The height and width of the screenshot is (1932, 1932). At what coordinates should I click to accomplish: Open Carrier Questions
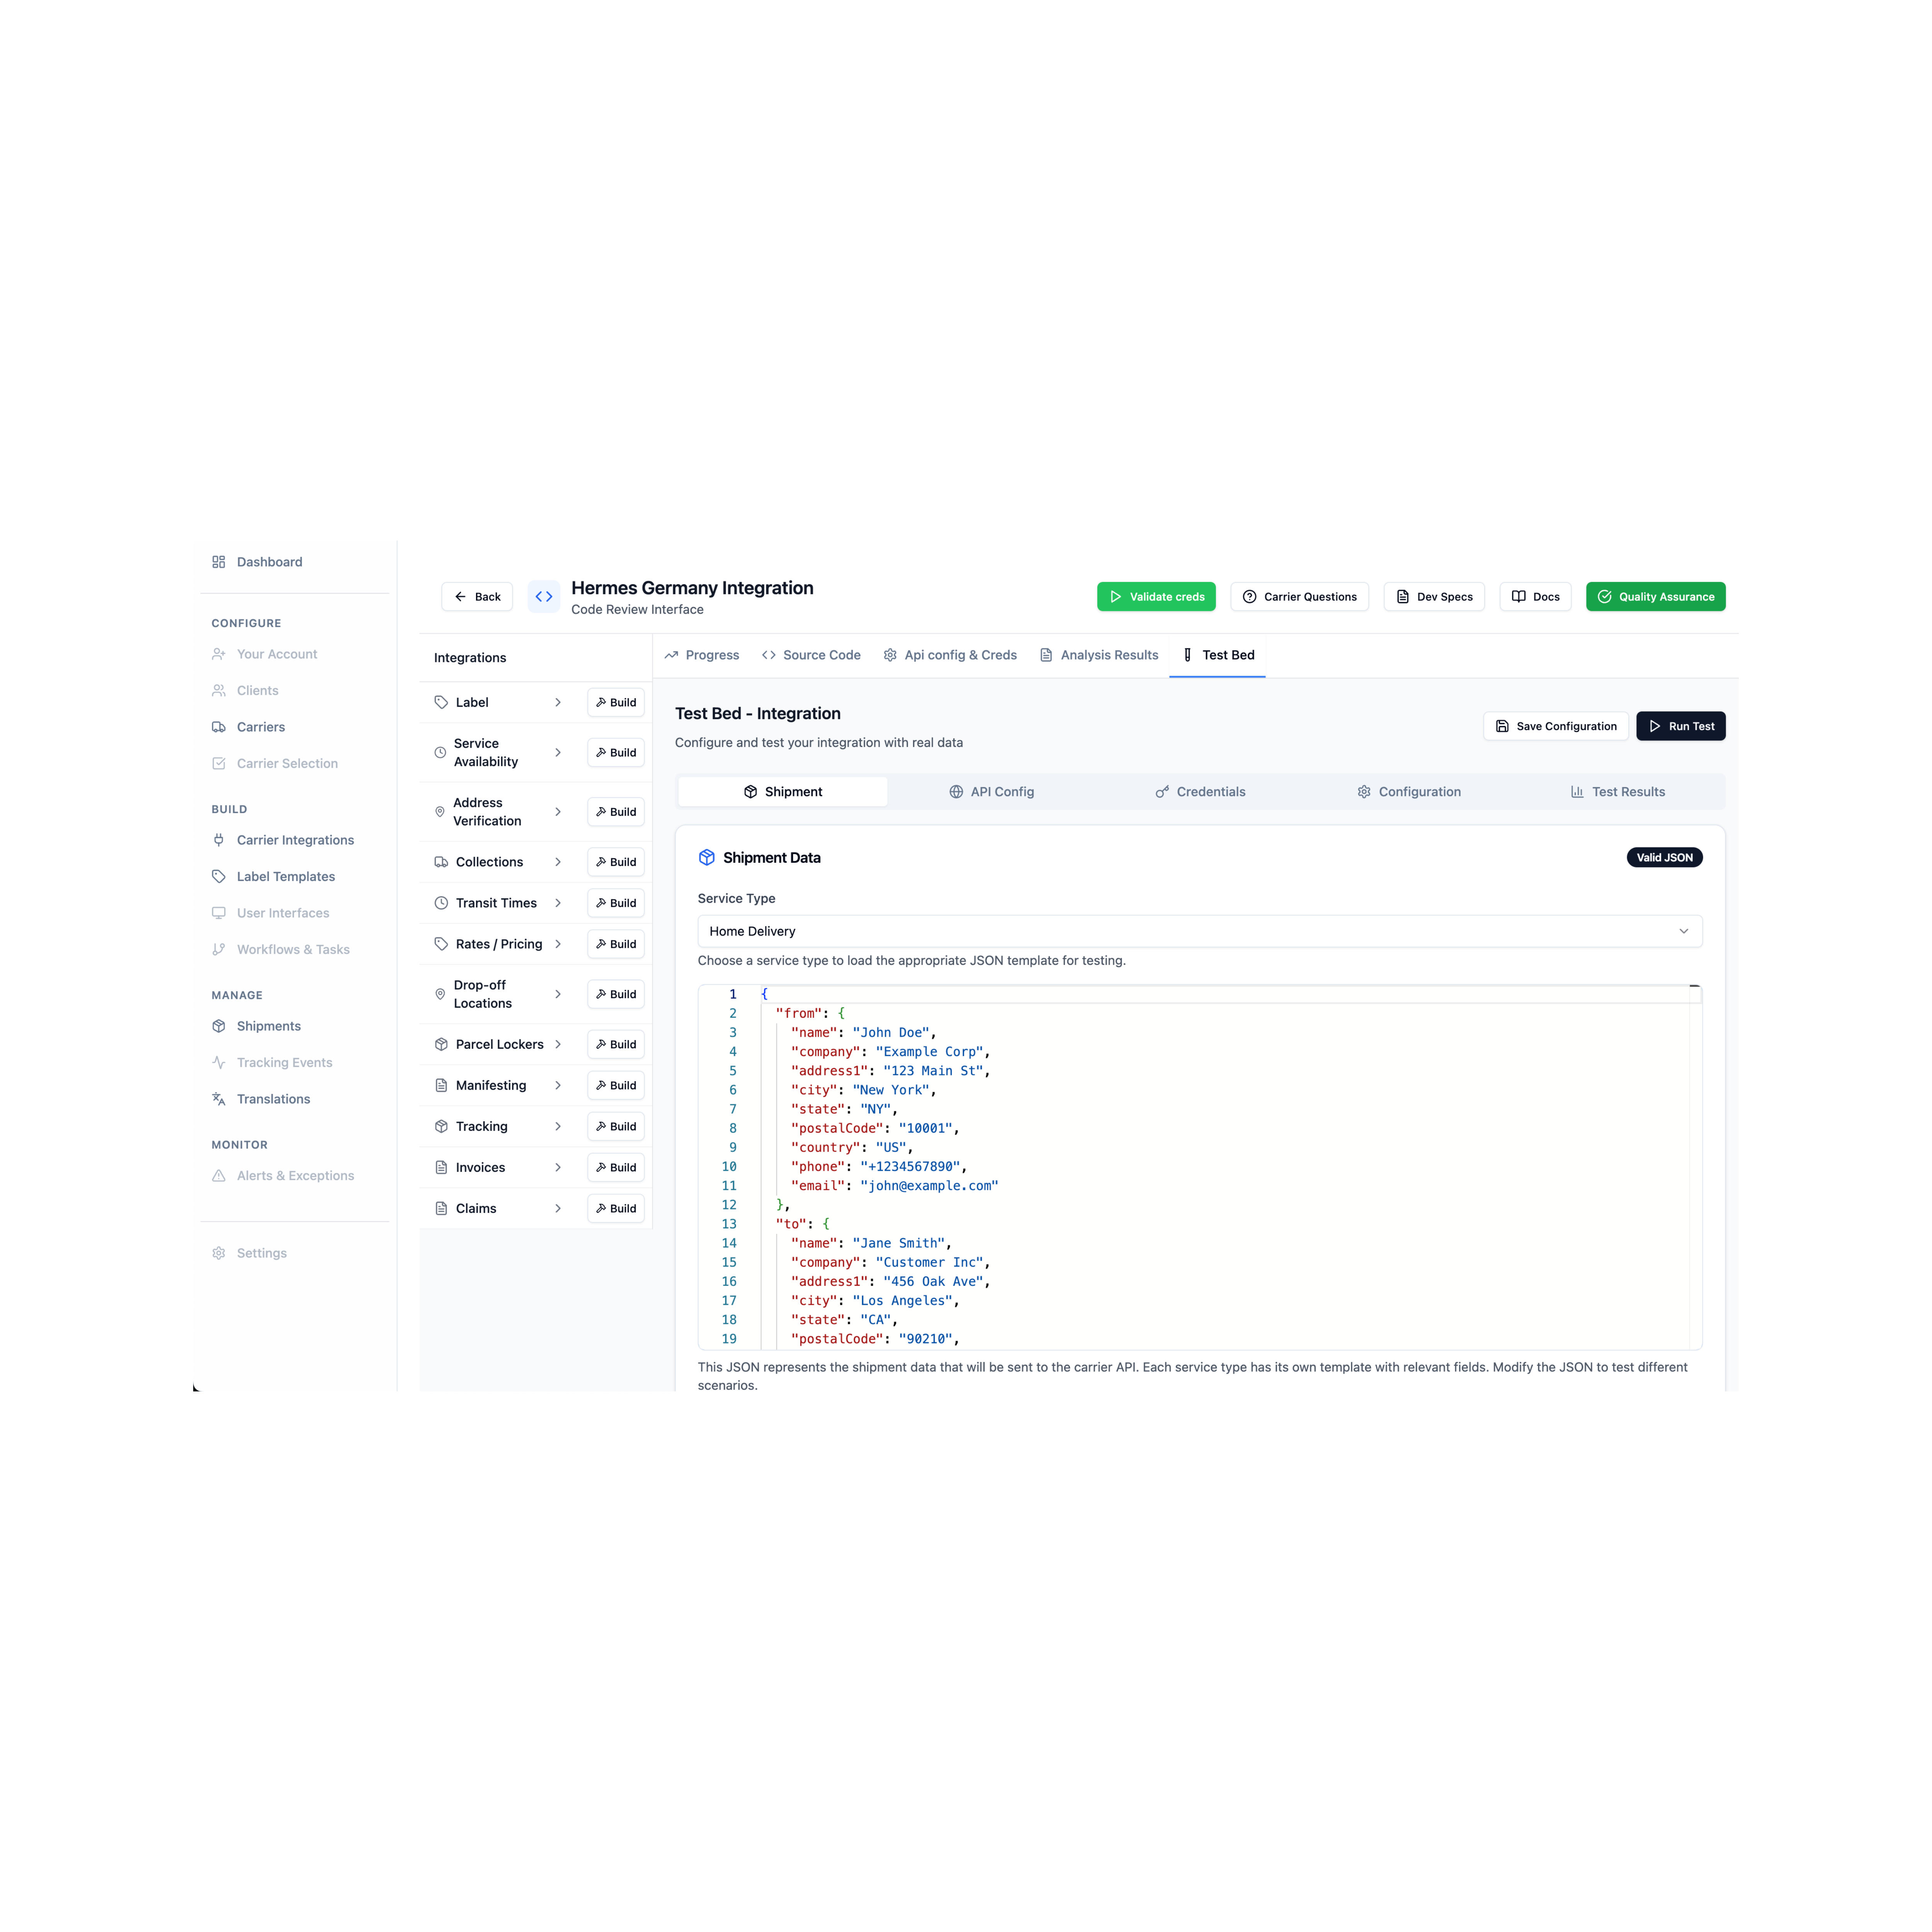(x=1300, y=597)
